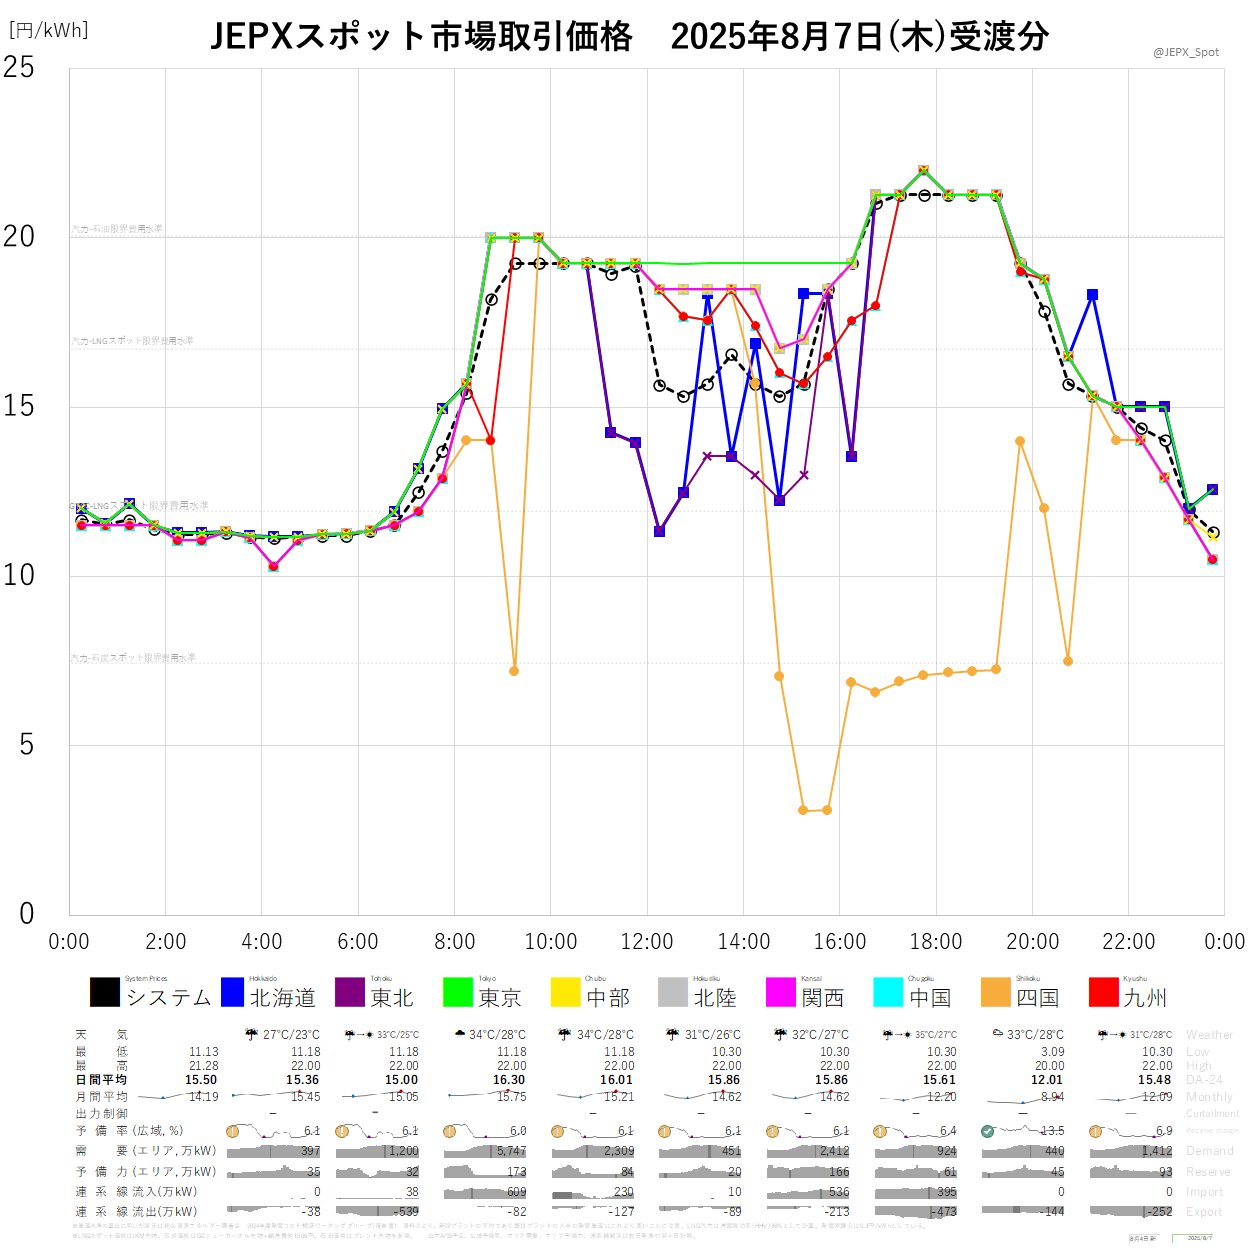Click the @JEPX_Spot handle text

(1186, 52)
